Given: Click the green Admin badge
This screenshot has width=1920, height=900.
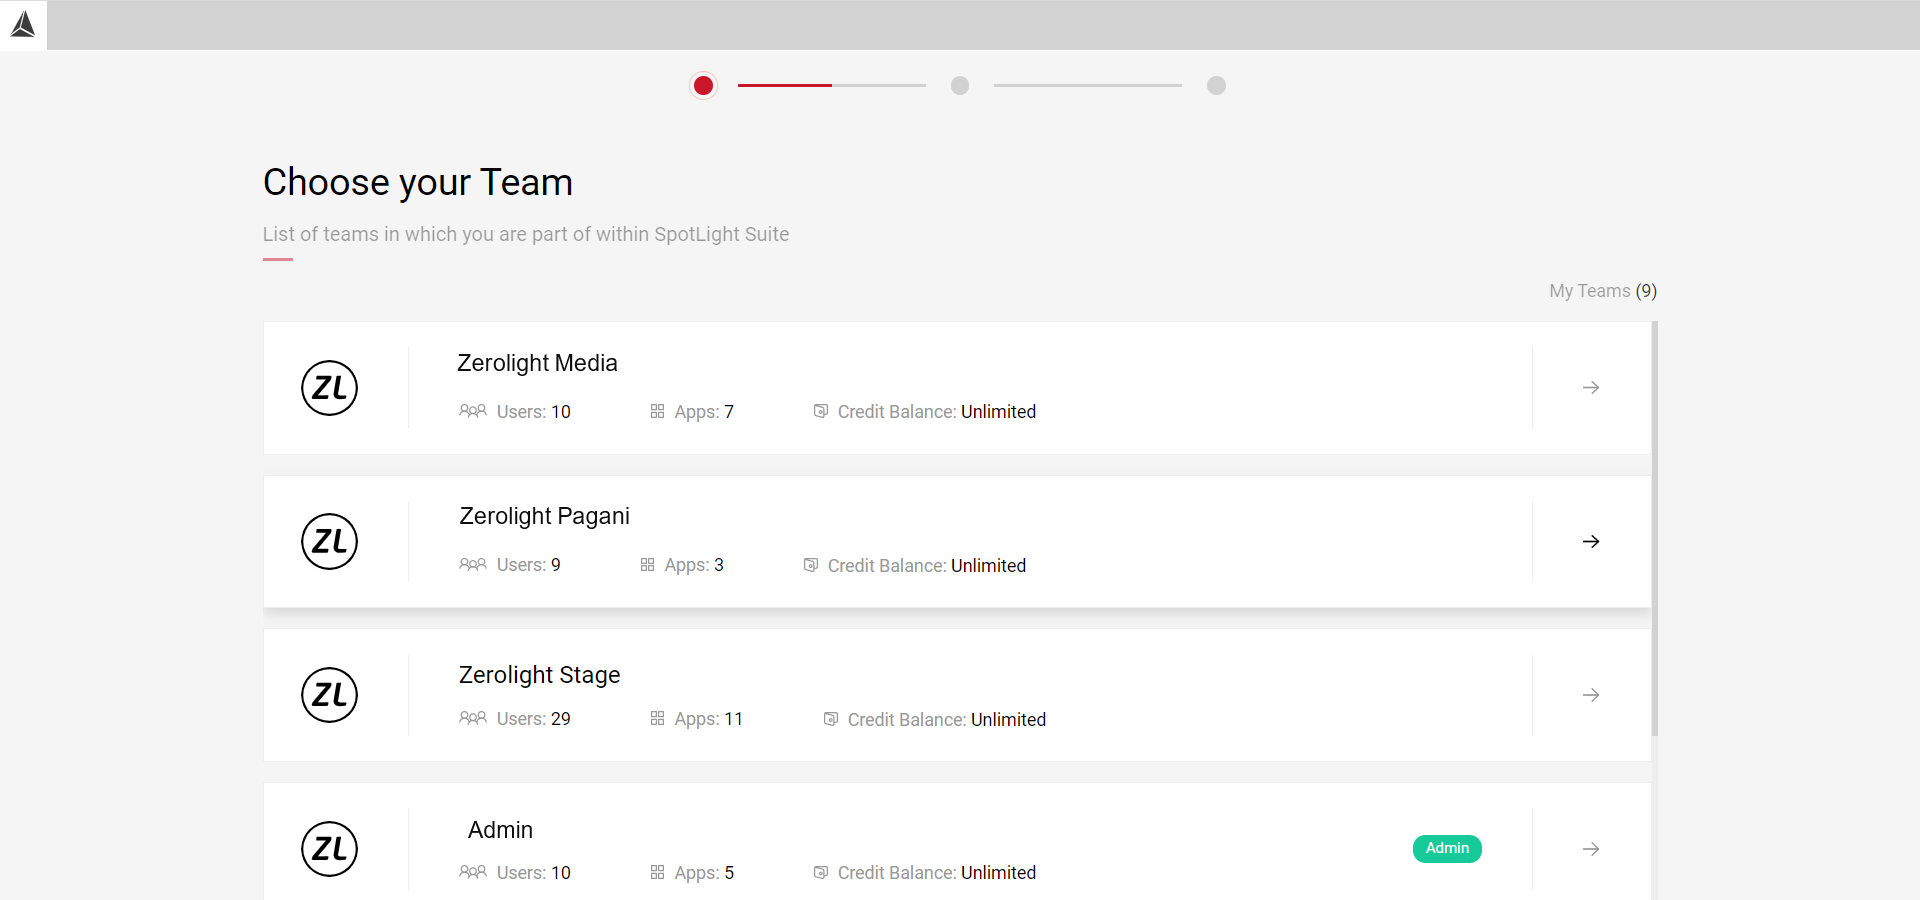Looking at the screenshot, I should click(x=1447, y=848).
